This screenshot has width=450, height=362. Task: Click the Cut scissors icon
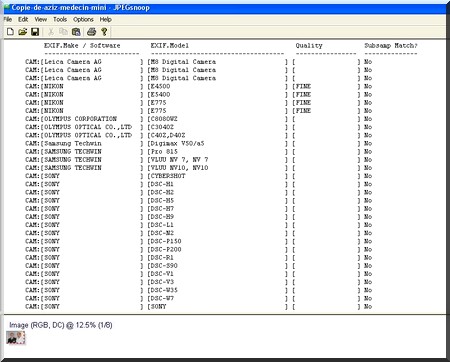[51, 32]
